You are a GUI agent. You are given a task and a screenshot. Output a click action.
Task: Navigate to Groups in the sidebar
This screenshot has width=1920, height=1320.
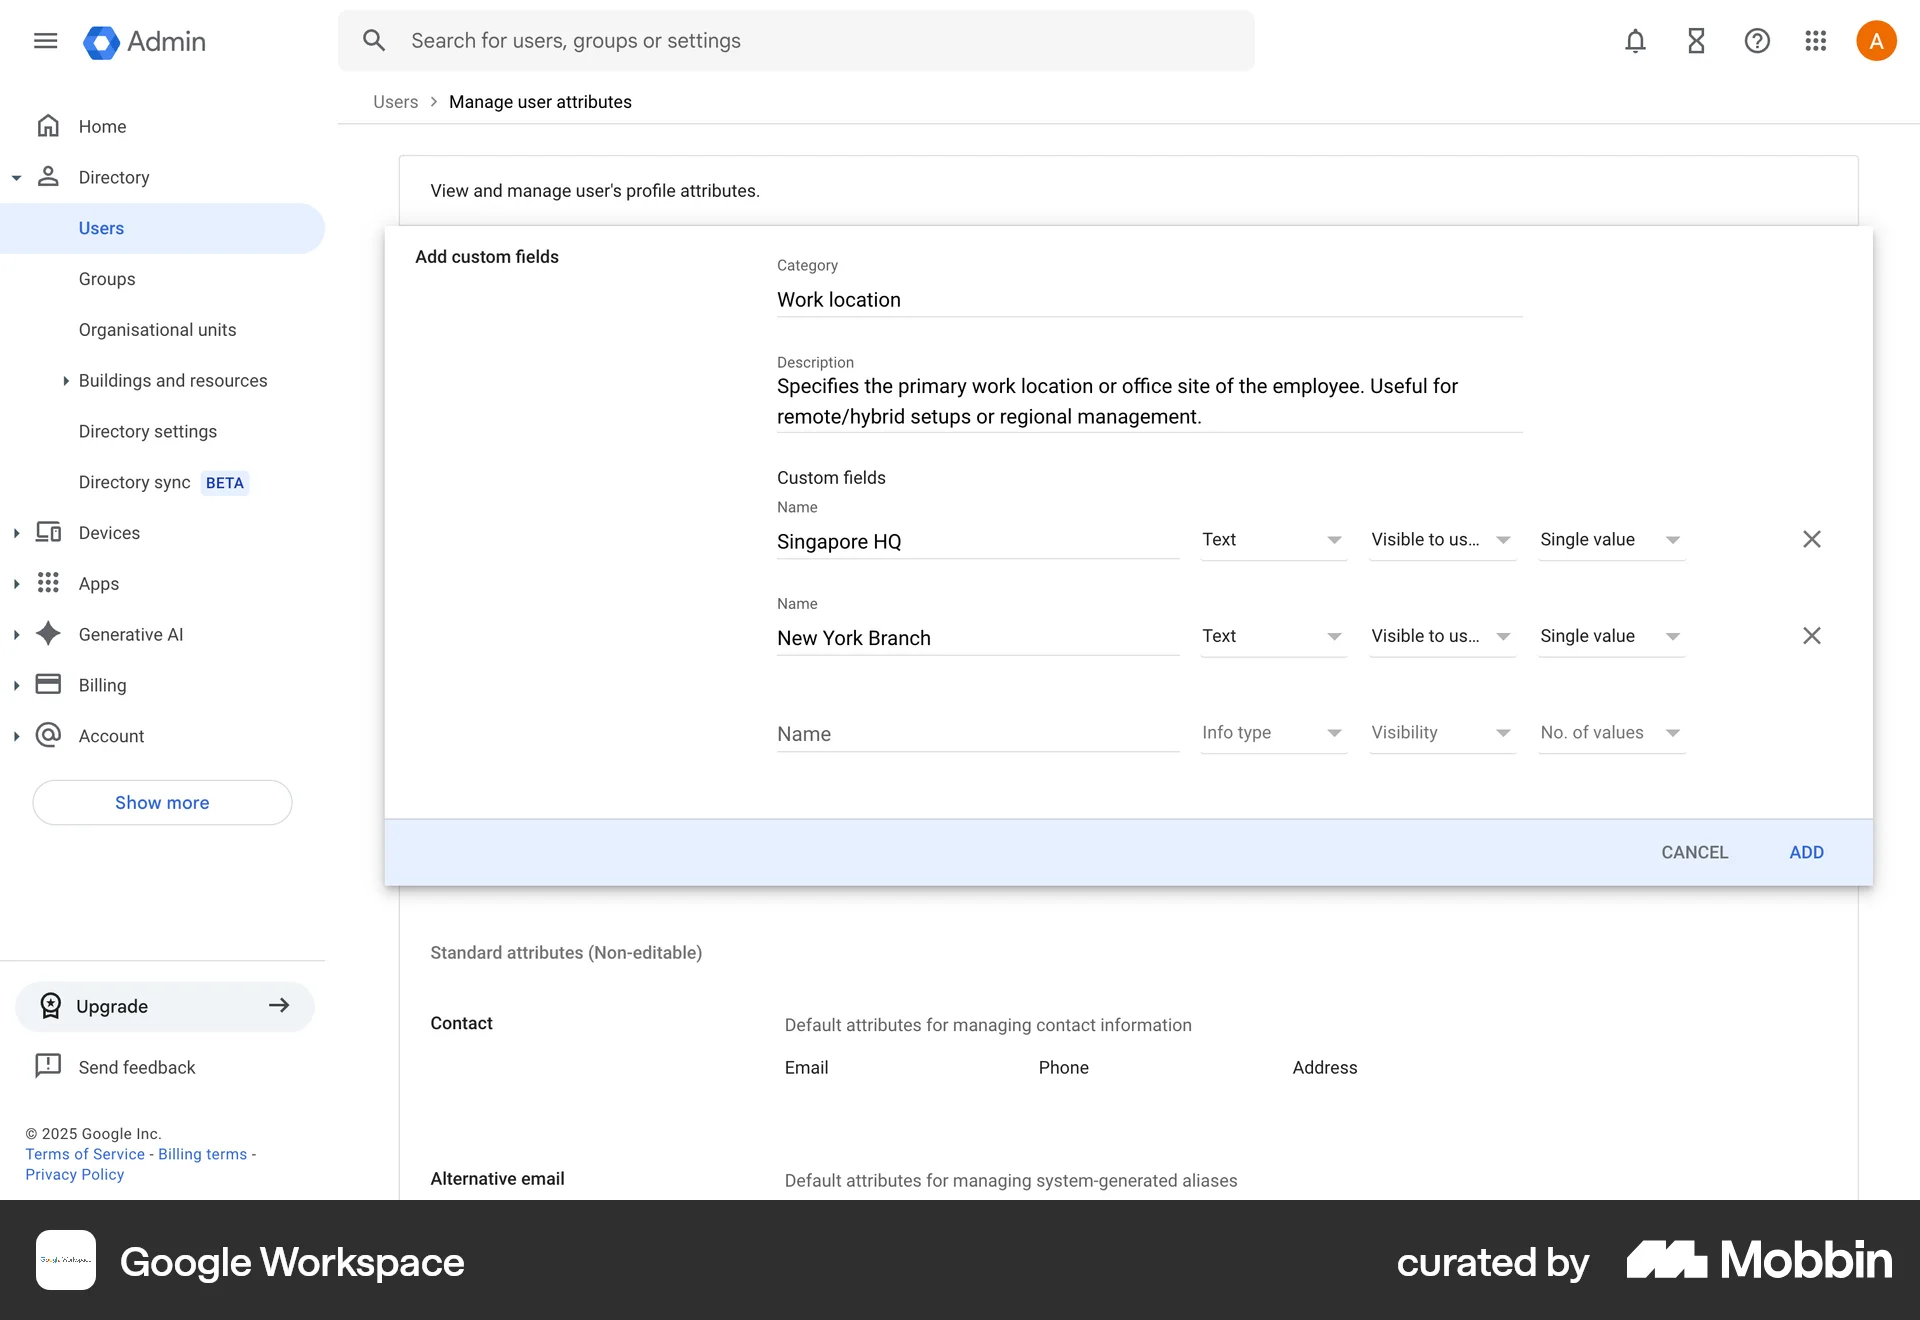pos(106,279)
